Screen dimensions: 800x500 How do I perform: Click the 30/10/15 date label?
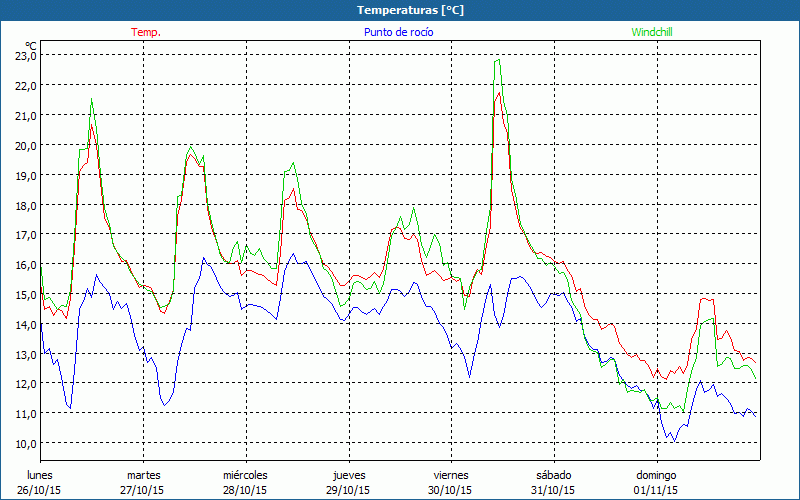pyautogui.click(x=450, y=490)
